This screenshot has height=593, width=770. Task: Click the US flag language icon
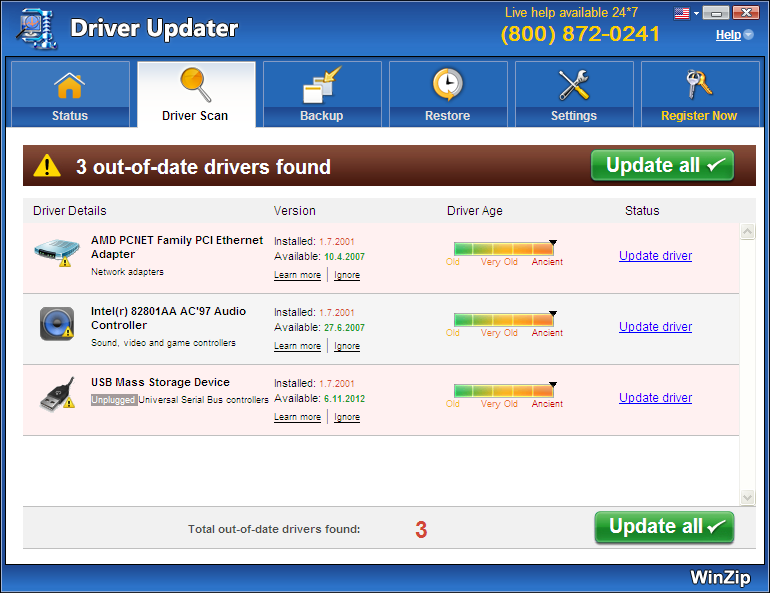[x=682, y=13]
